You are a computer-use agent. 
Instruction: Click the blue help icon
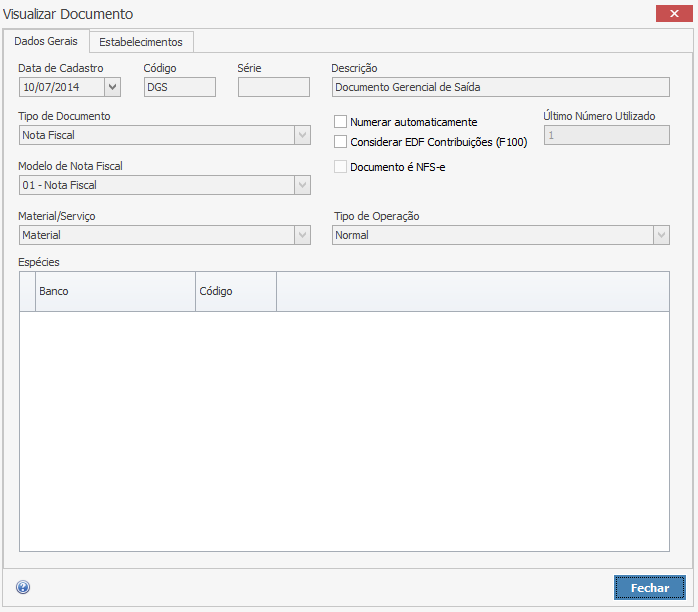23,588
